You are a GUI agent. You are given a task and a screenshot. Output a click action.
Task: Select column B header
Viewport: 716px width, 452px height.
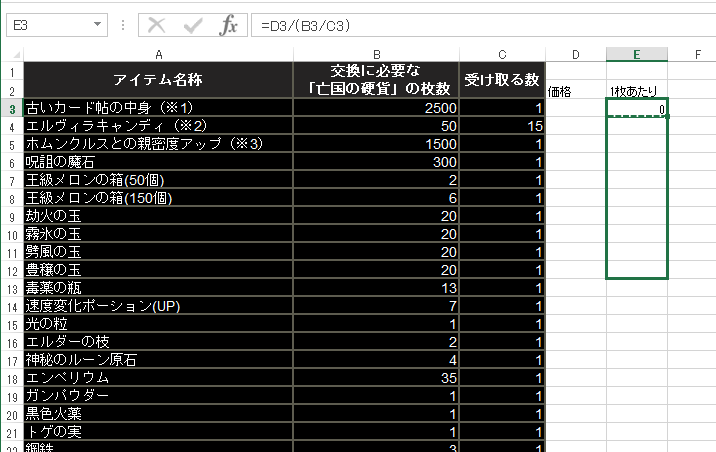coord(376,53)
